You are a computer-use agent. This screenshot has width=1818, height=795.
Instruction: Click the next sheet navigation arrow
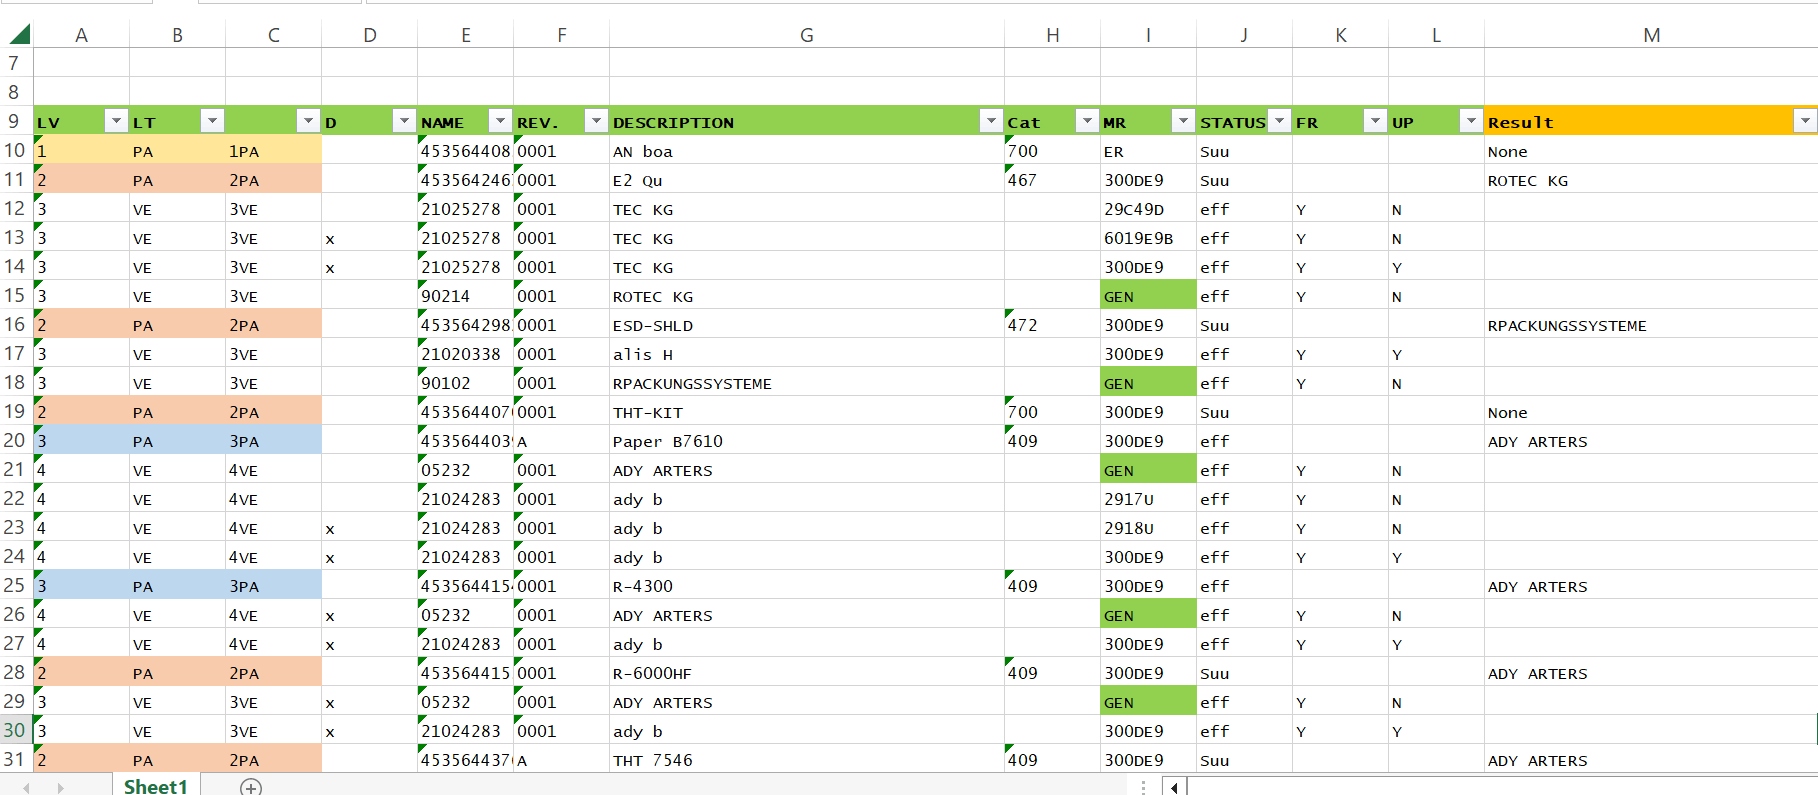[61, 787]
